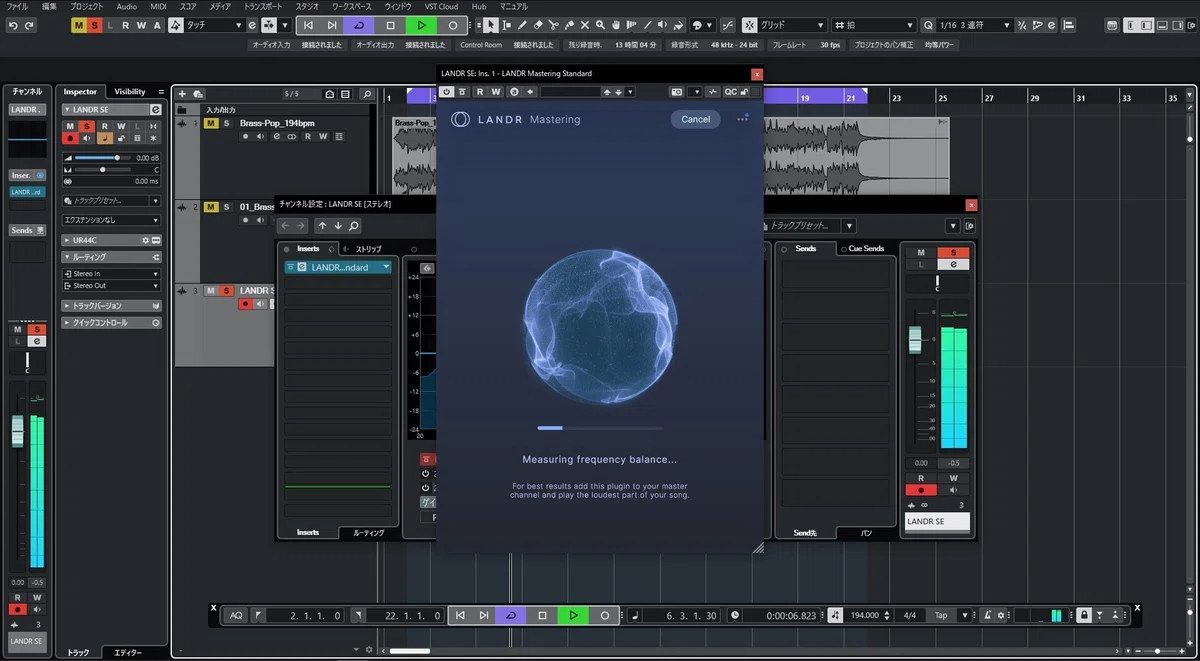Open トランスポート menu
Screen dimensions: 1200x661
262,6
